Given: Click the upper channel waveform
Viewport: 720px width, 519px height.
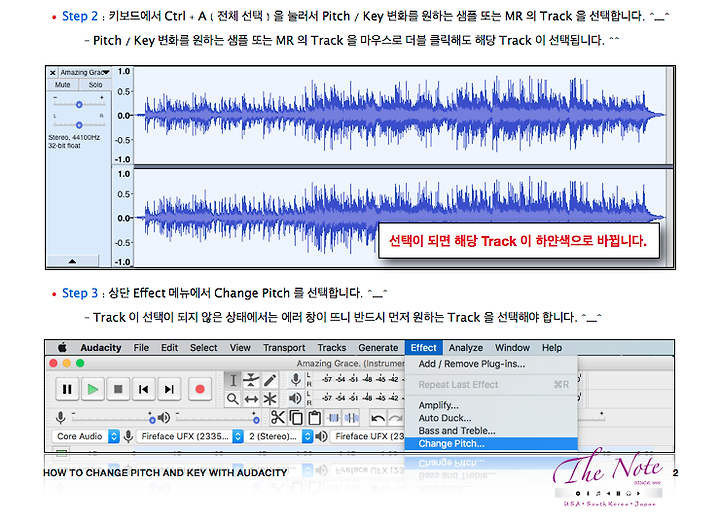Looking at the screenshot, I should click(x=402, y=115).
